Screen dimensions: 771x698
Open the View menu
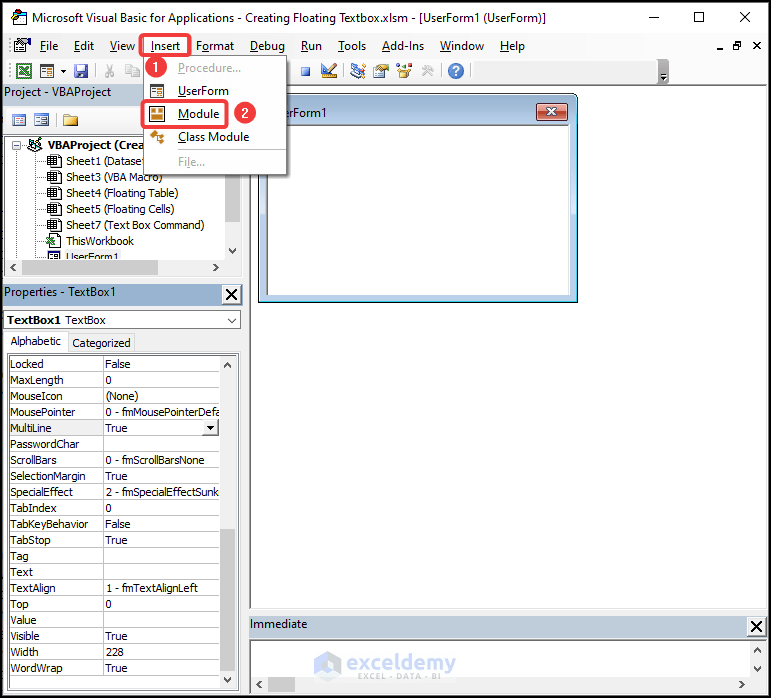coord(122,46)
